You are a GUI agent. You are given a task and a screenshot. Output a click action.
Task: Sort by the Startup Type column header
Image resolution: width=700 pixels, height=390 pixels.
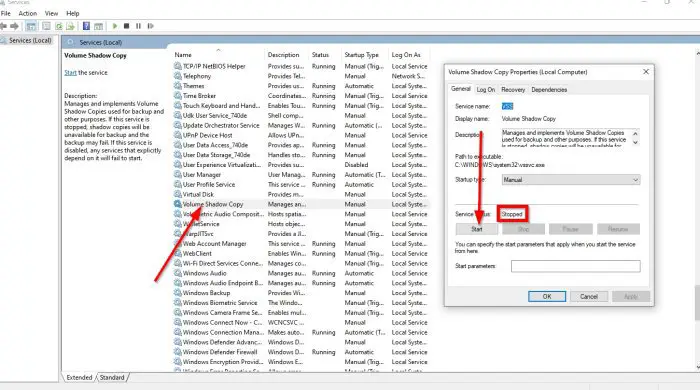click(x=364, y=54)
